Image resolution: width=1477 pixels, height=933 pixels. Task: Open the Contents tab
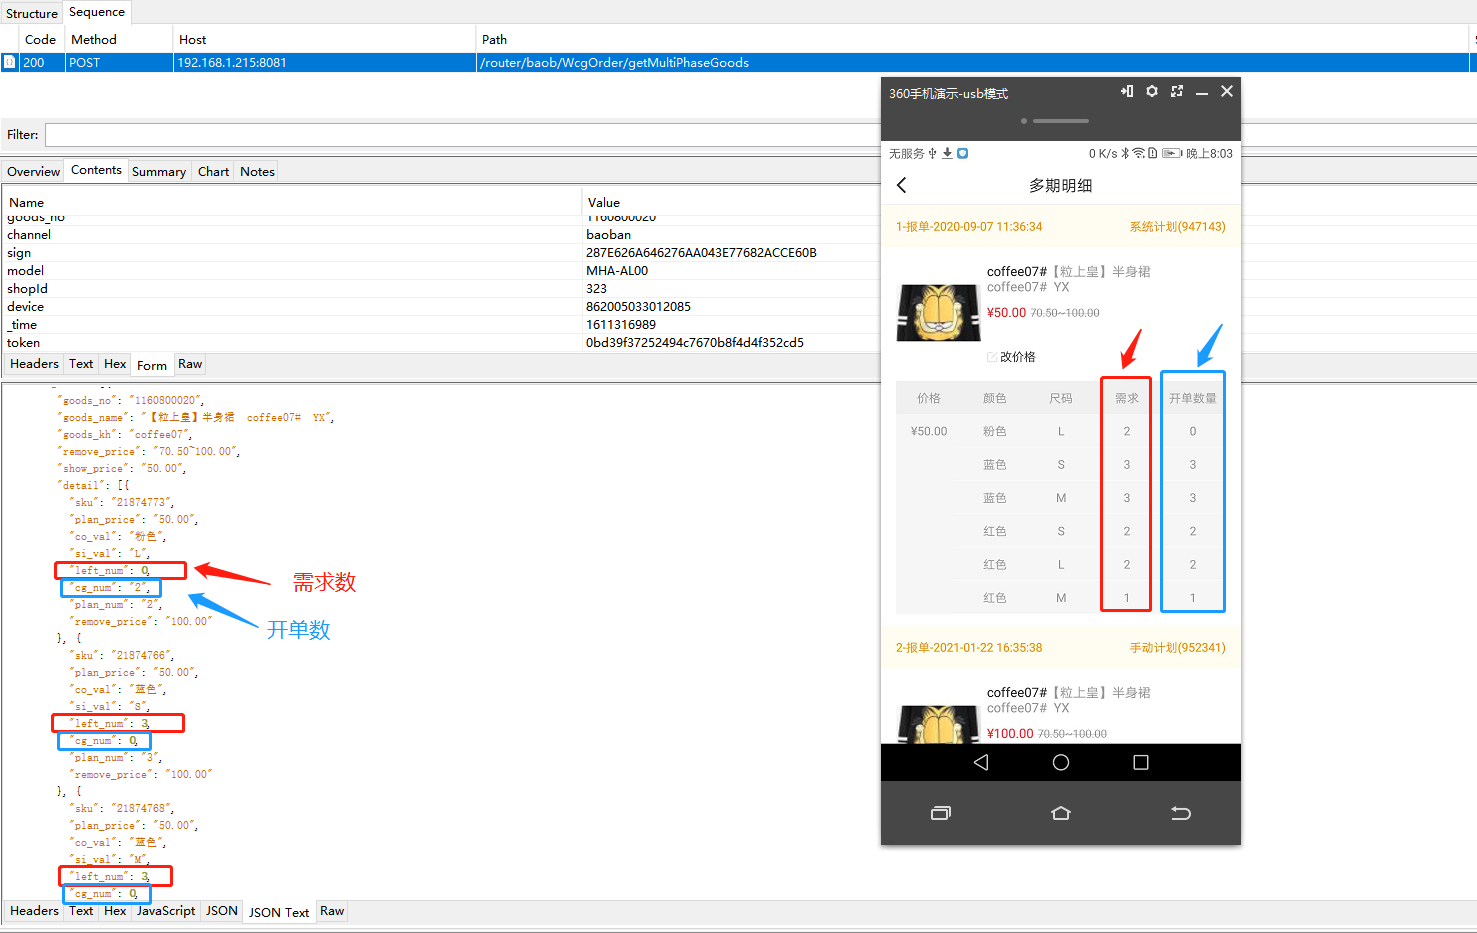point(96,170)
